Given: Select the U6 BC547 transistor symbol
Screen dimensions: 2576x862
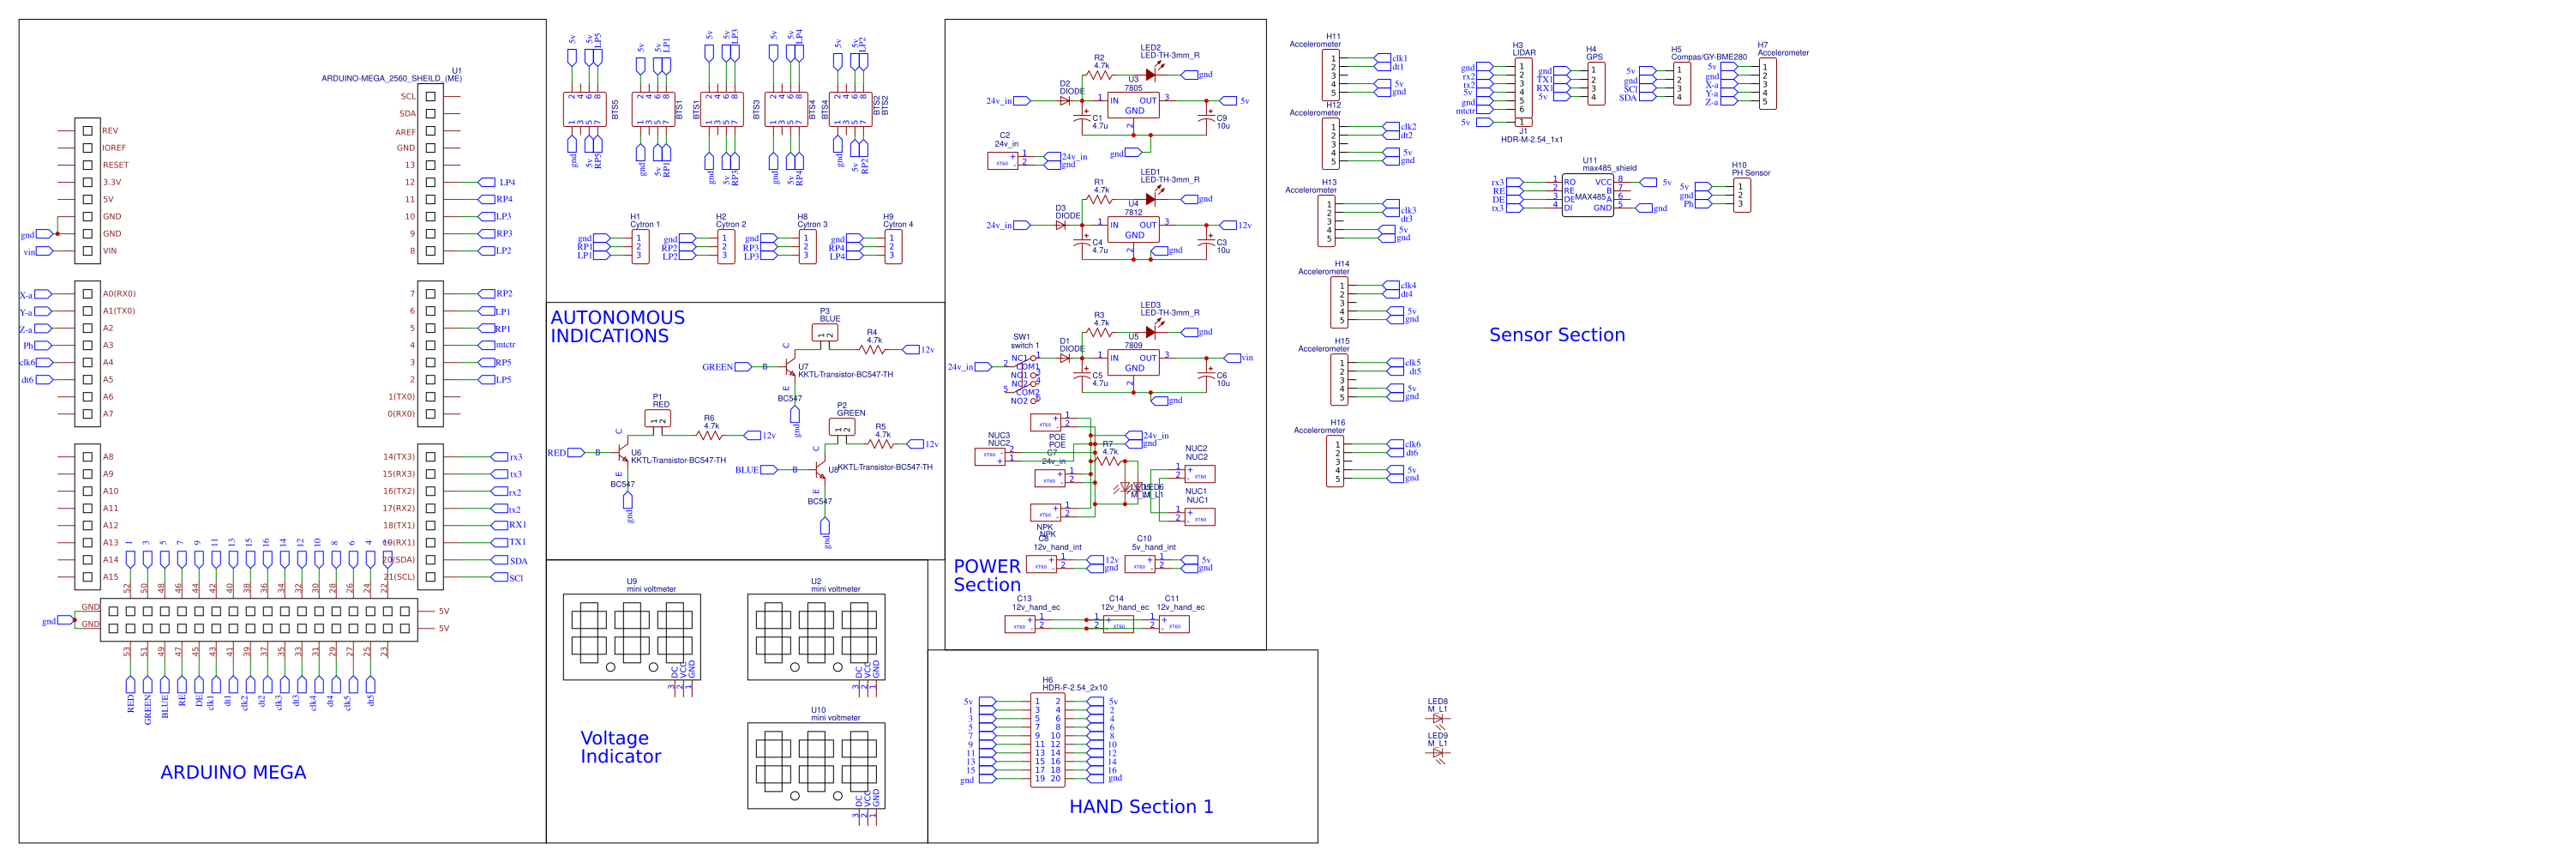Looking at the screenshot, I should 621,453.
